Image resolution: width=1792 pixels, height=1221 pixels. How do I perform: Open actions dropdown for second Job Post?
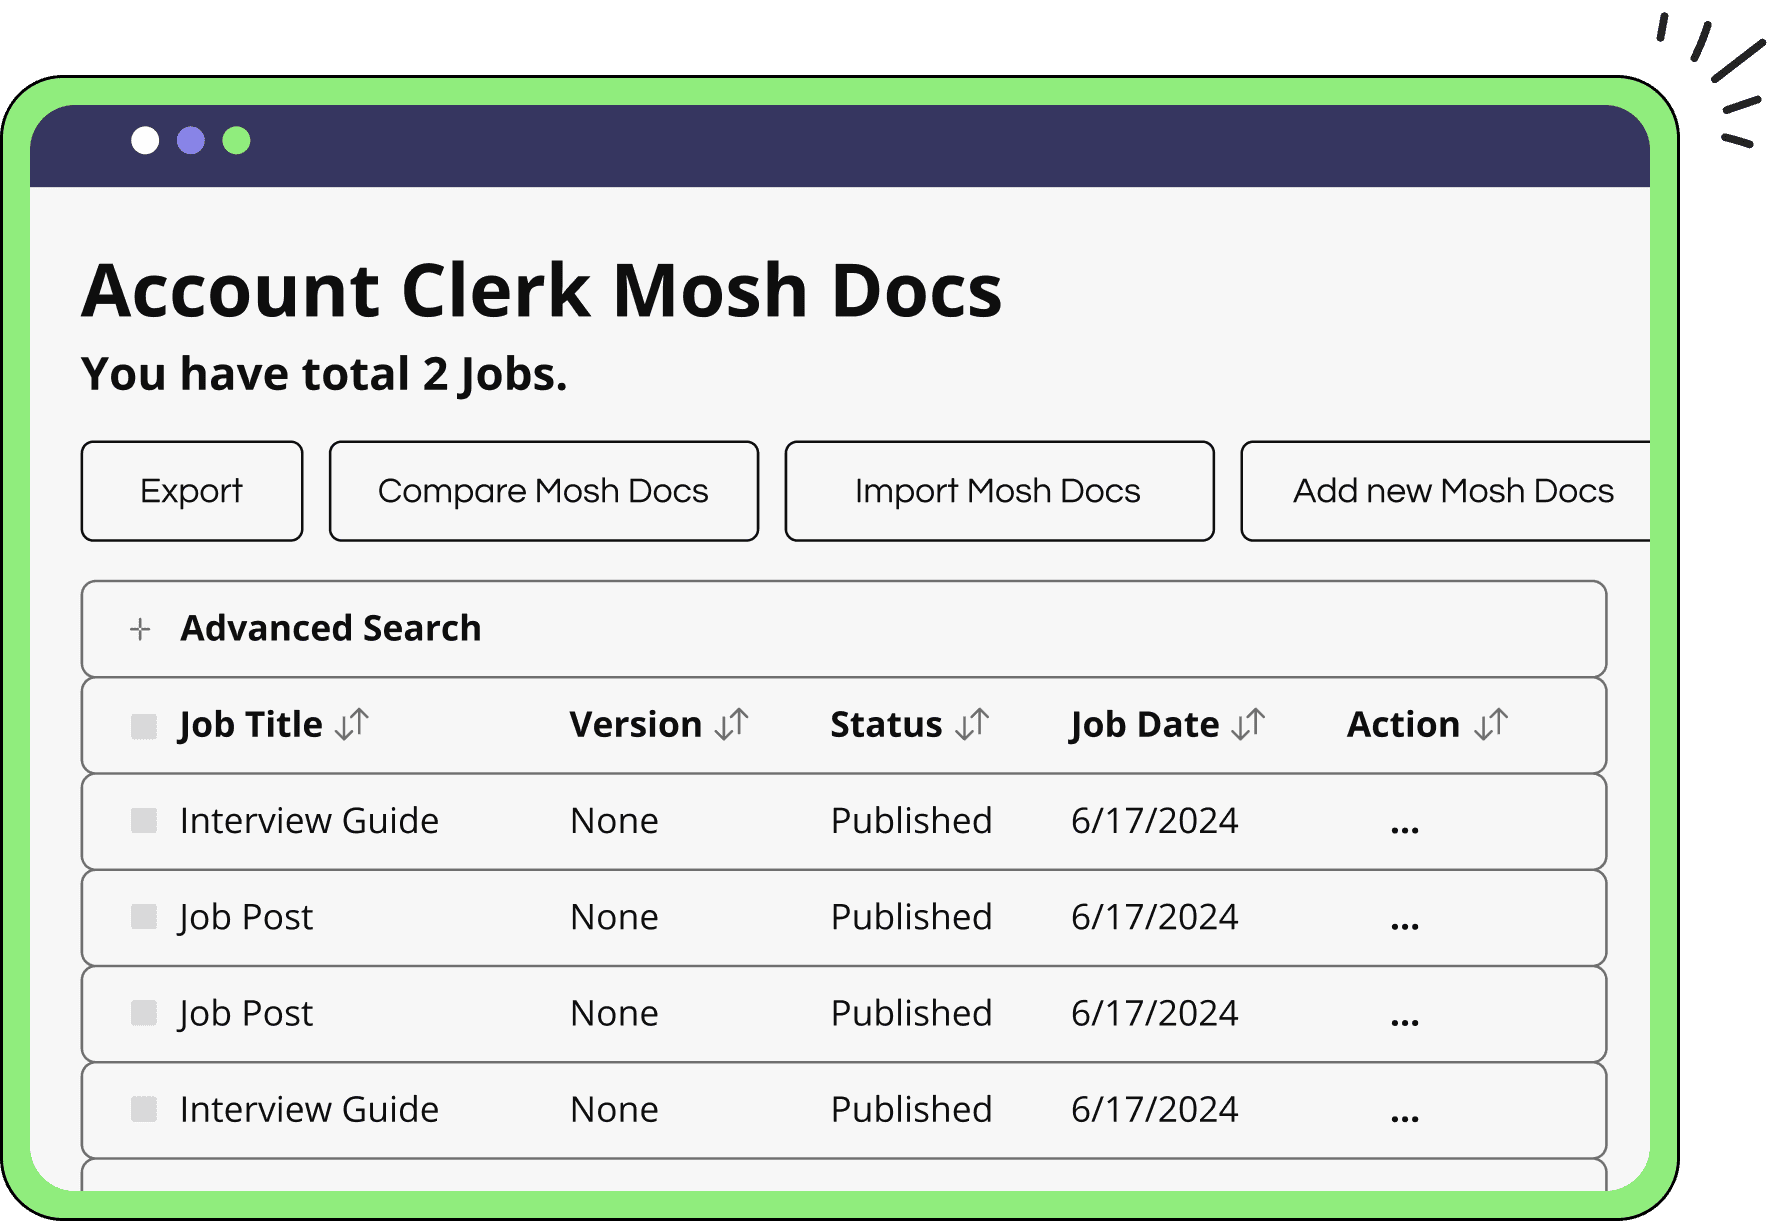(x=1404, y=1019)
